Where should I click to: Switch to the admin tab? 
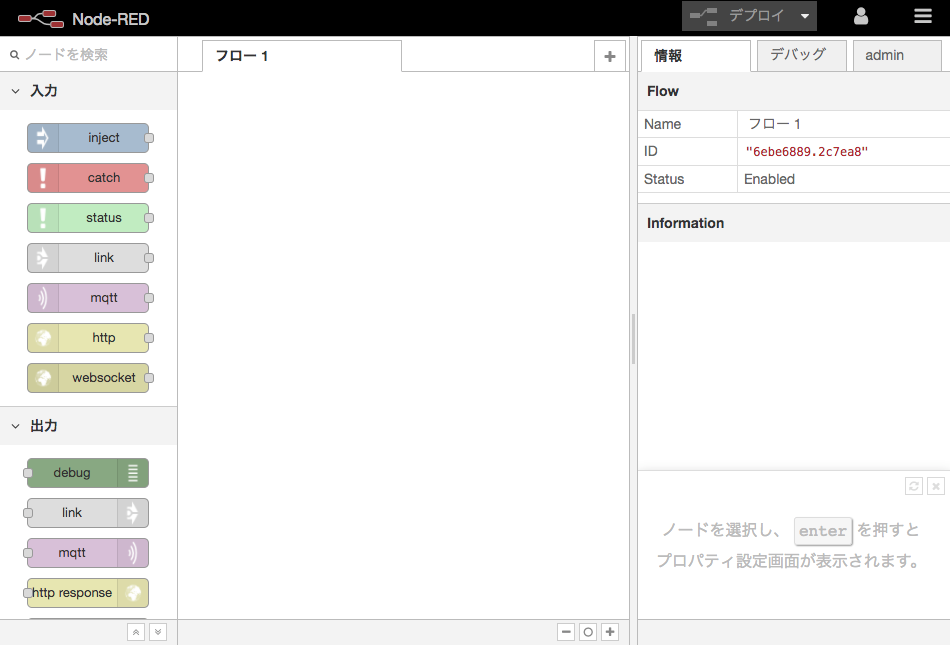point(897,55)
